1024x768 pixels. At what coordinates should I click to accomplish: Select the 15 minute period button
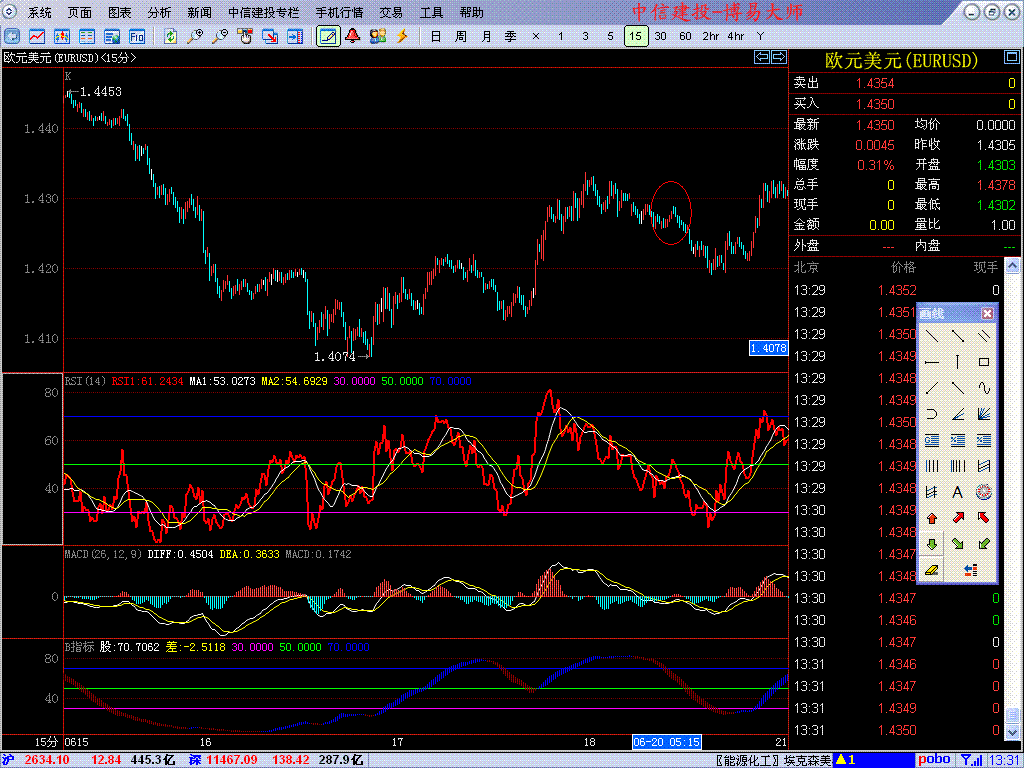pos(636,36)
